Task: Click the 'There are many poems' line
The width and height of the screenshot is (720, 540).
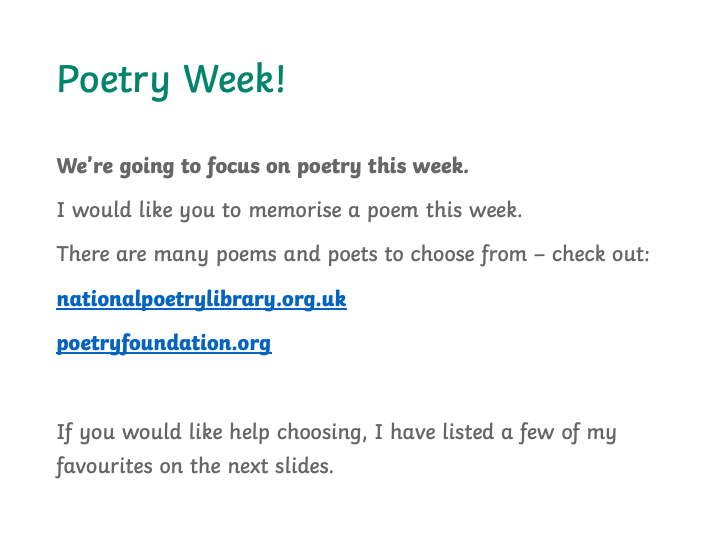Action: point(353,254)
